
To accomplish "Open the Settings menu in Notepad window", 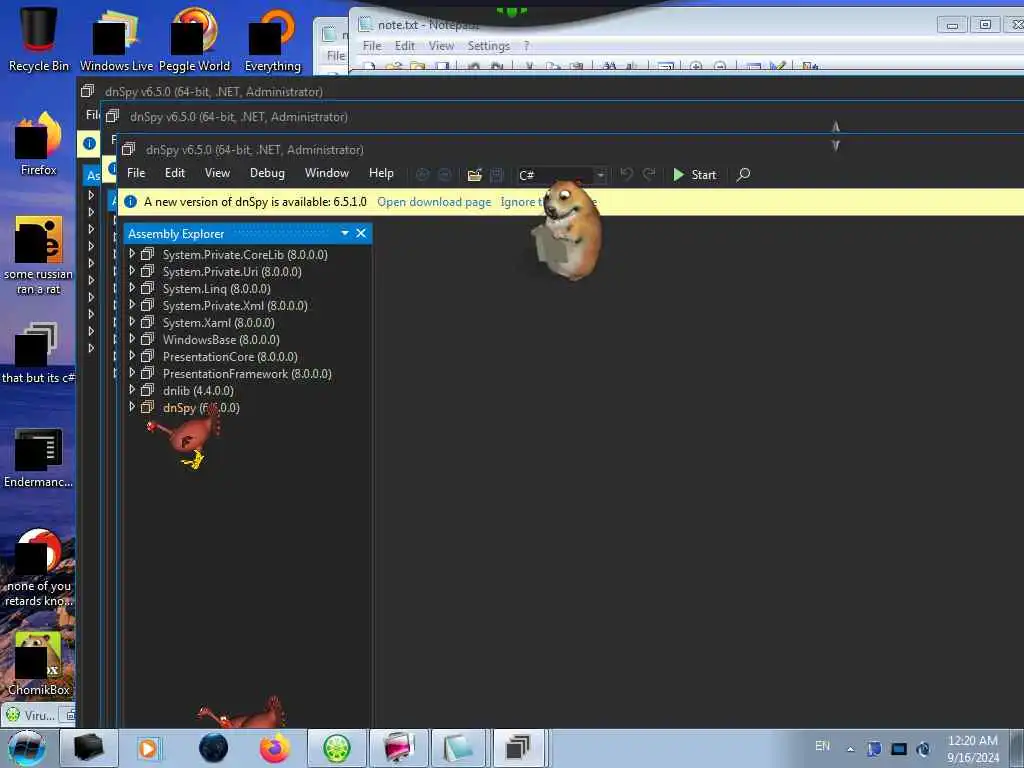I will [x=488, y=46].
